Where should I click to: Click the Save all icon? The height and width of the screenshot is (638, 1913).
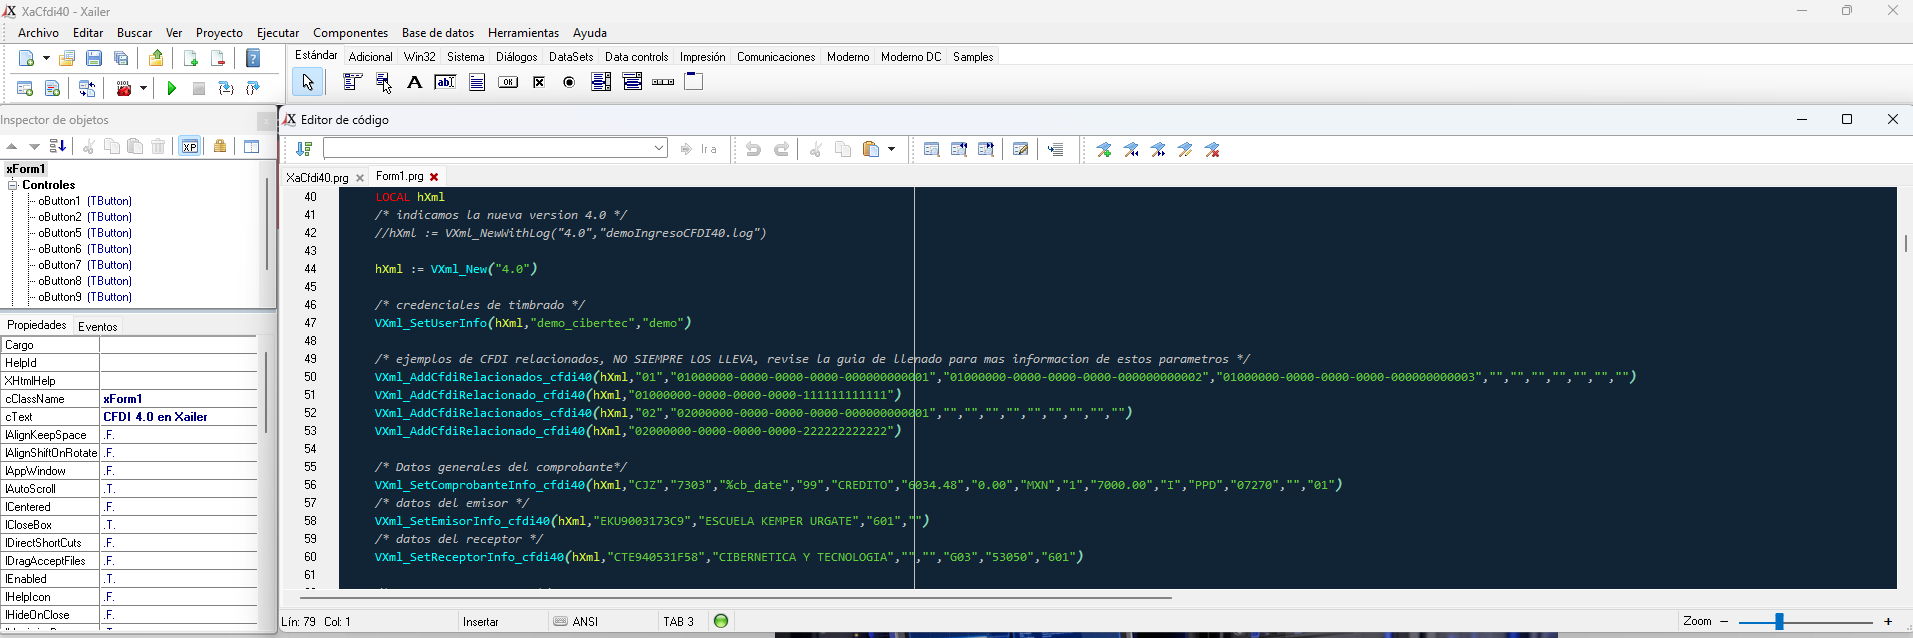click(x=121, y=58)
